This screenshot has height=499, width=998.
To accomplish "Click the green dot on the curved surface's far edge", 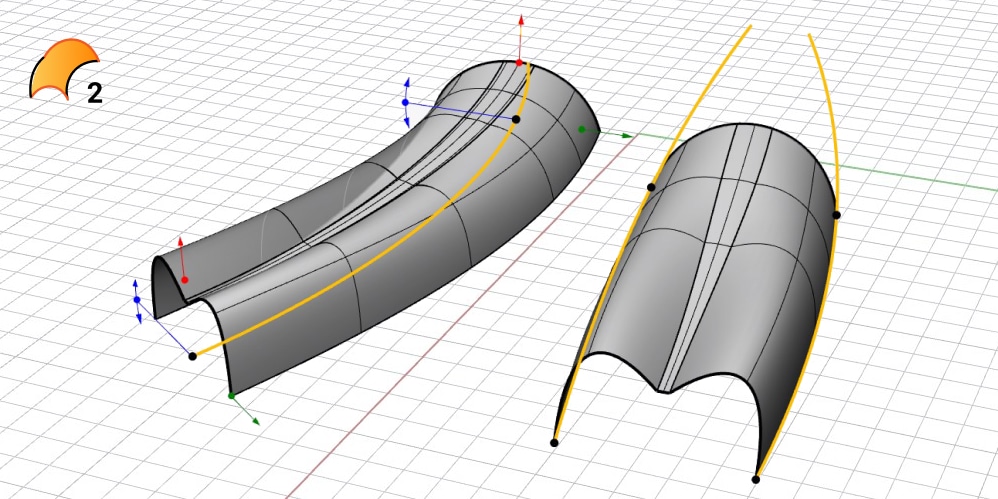I will [x=582, y=129].
